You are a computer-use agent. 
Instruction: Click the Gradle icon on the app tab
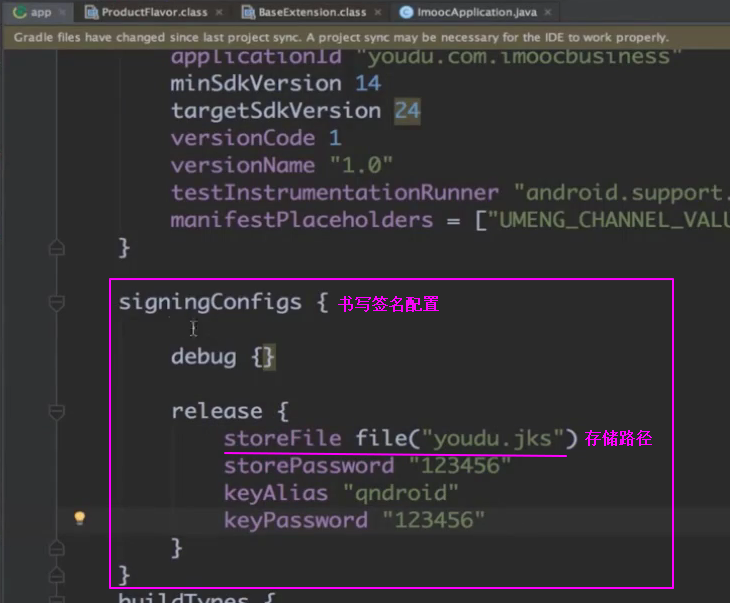[x=18, y=12]
